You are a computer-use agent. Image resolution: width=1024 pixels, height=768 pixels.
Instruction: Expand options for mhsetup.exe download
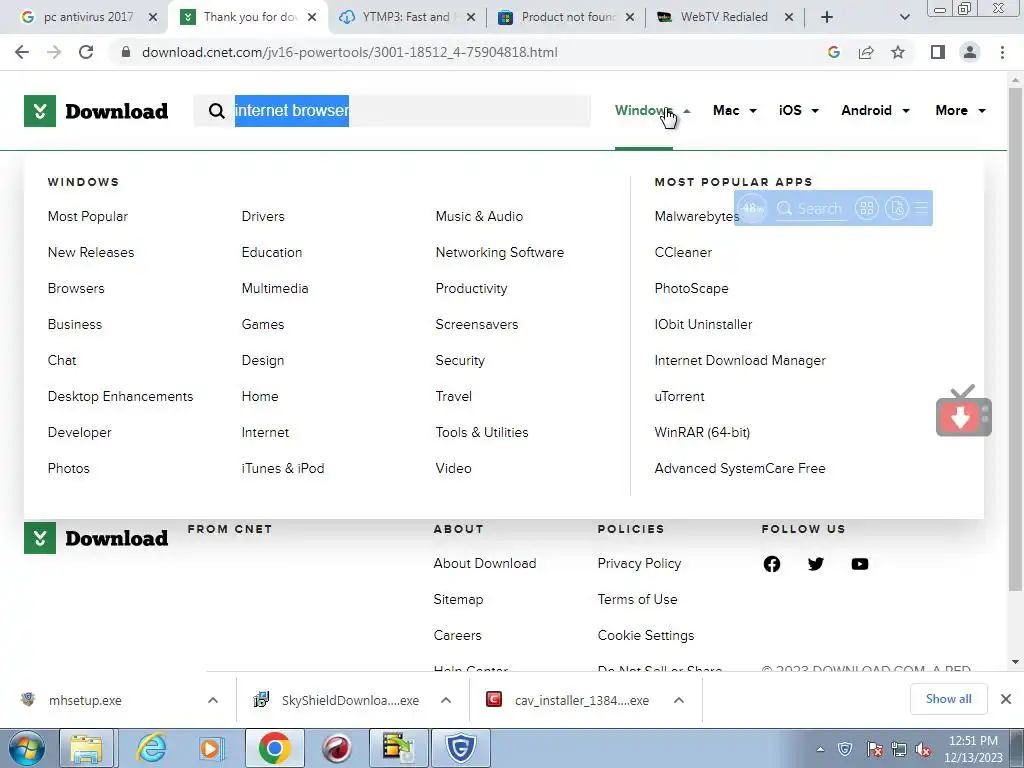tap(213, 700)
